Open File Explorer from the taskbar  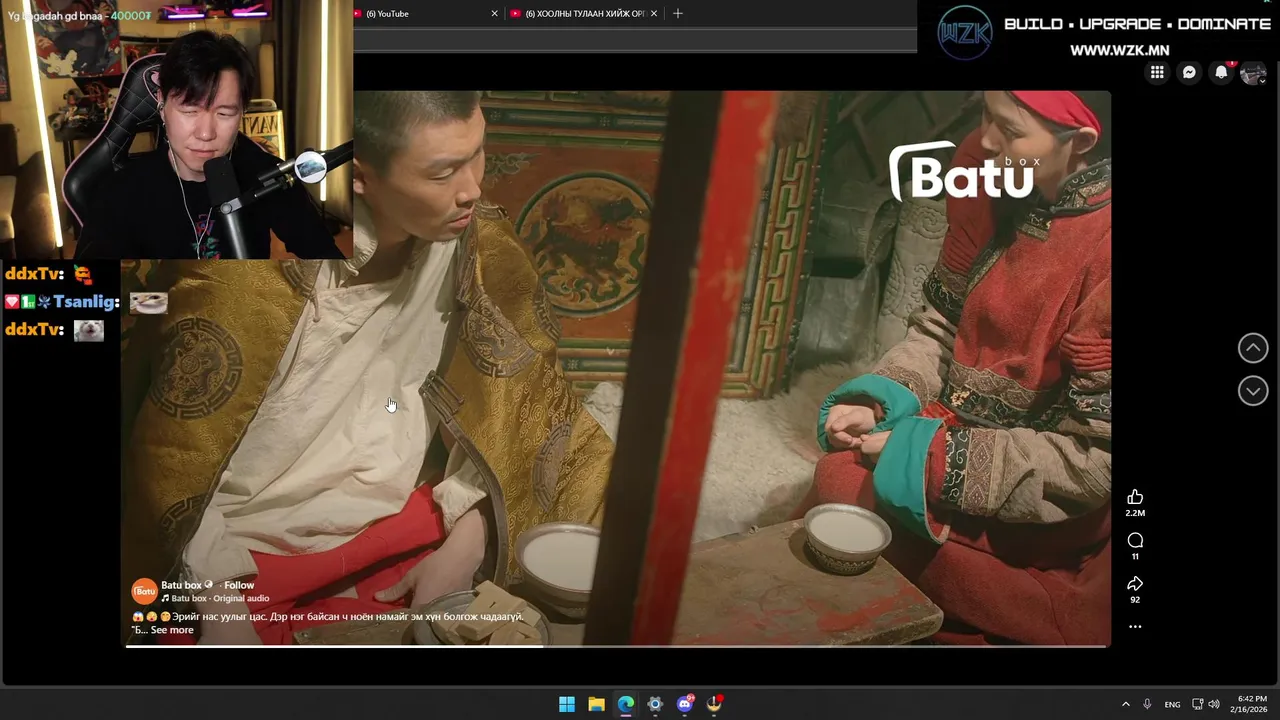click(596, 704)
